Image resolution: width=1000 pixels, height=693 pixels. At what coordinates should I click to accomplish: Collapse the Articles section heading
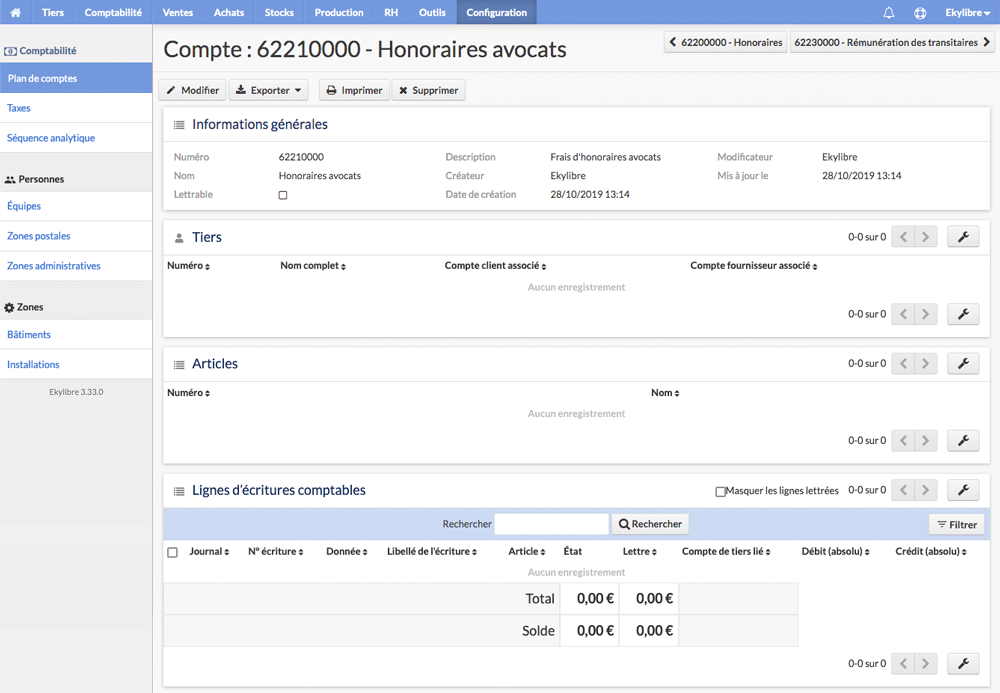215,363
